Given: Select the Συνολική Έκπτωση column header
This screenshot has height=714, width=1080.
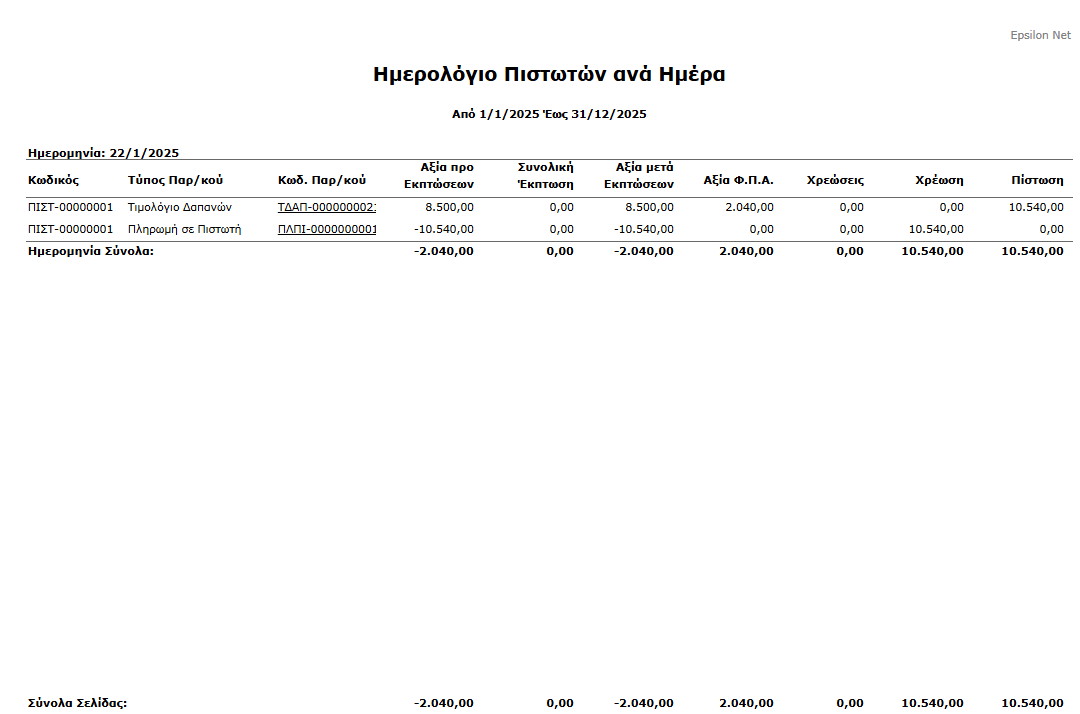Looking at the screenshot, I should coord(545,176).
